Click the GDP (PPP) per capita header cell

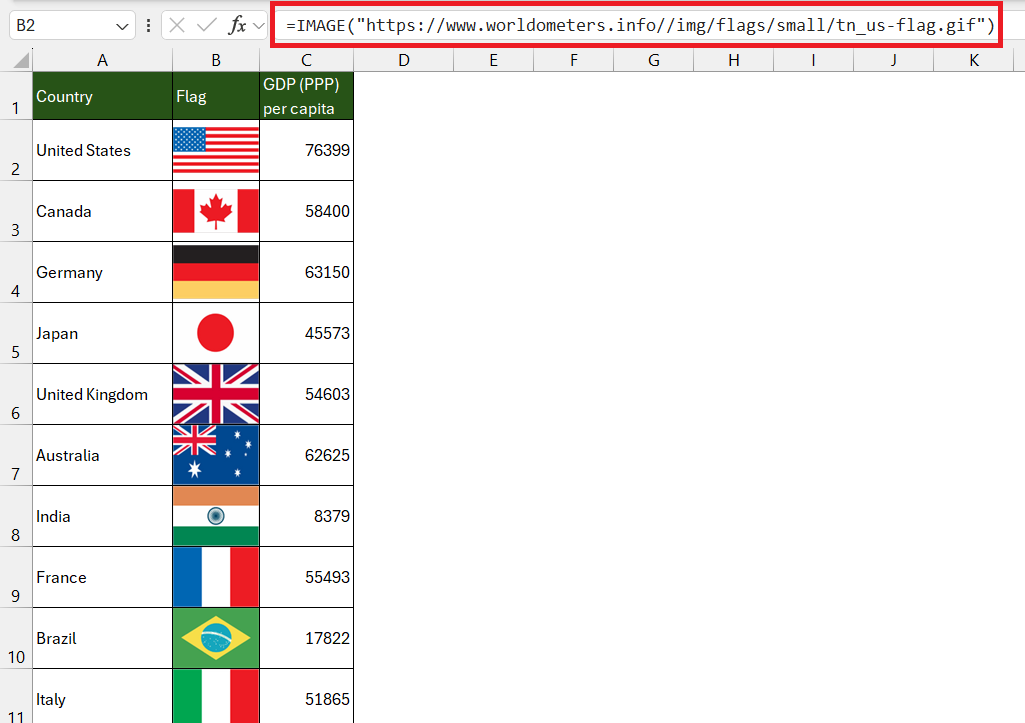coord(307,96)
